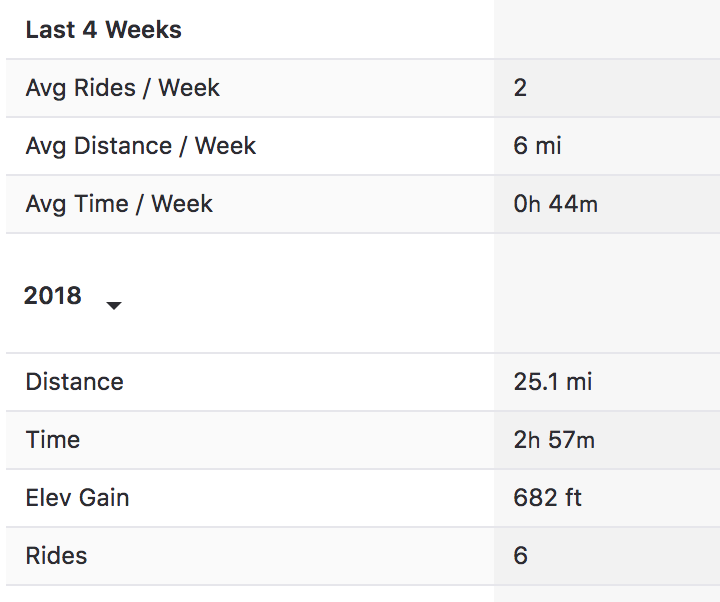Select the Avg Distance / Week label
Screen dimensions: 720x602
[141, 146]
